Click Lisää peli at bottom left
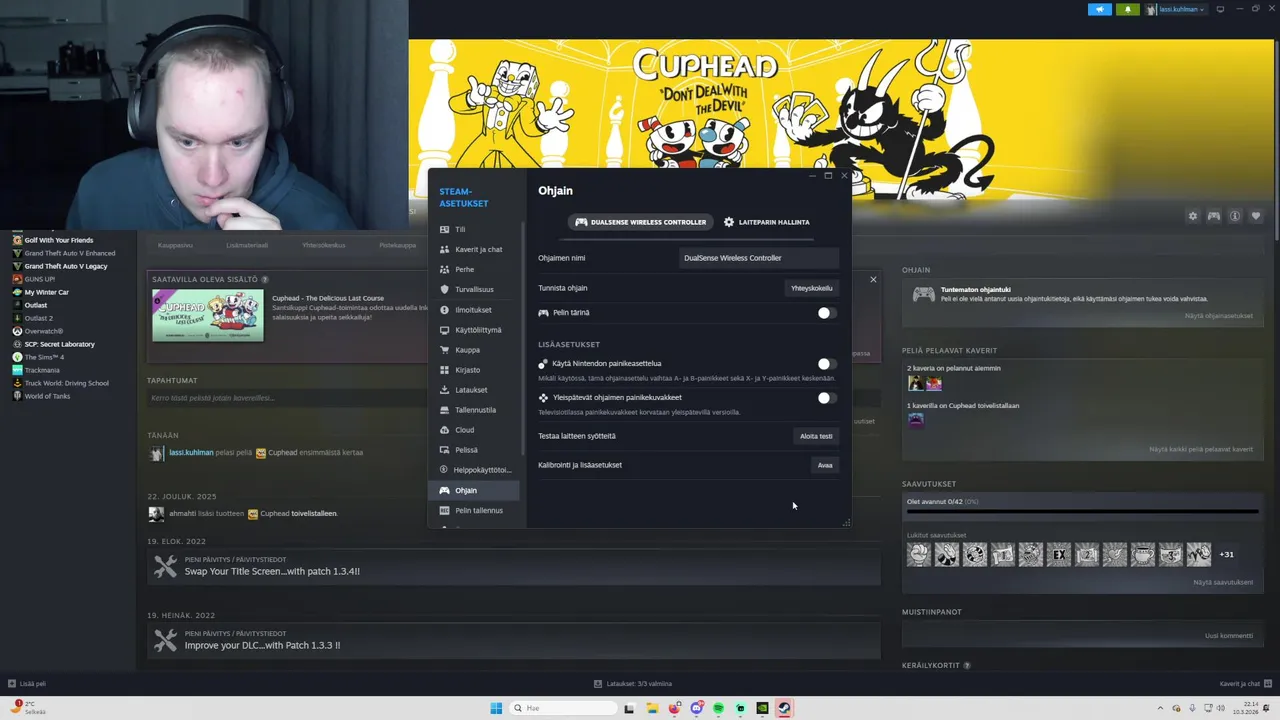 (27, 684)
